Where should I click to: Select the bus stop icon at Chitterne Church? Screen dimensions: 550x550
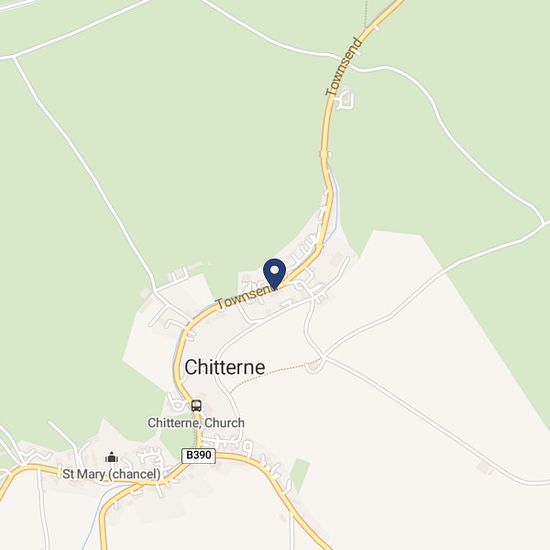click(196, 406)
